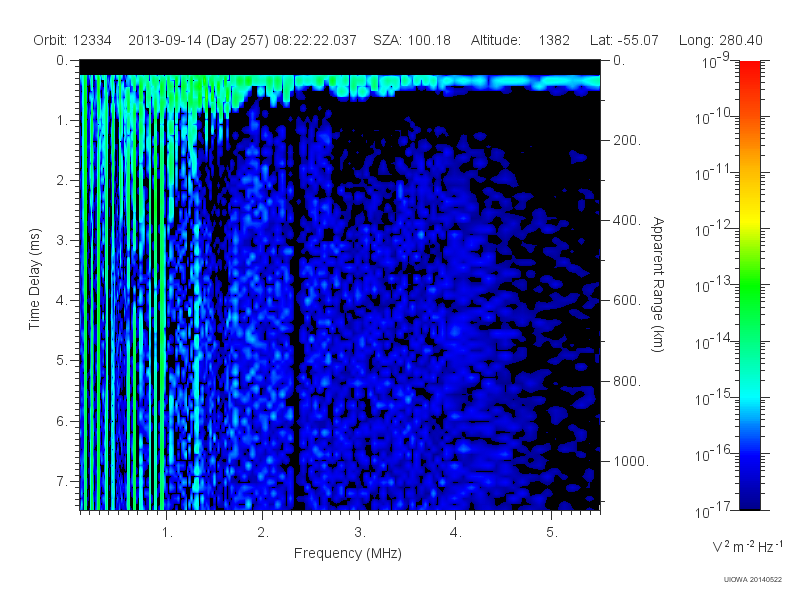The image size is (800, 600).
Task: Click apparent range tick label '1000.'
Action: (x=631, y=461)
